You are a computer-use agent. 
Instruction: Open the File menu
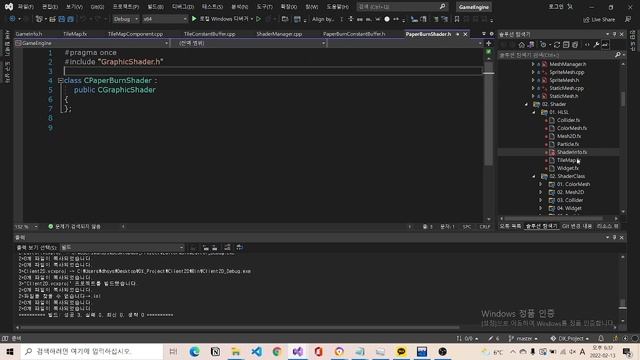point(25,7)
